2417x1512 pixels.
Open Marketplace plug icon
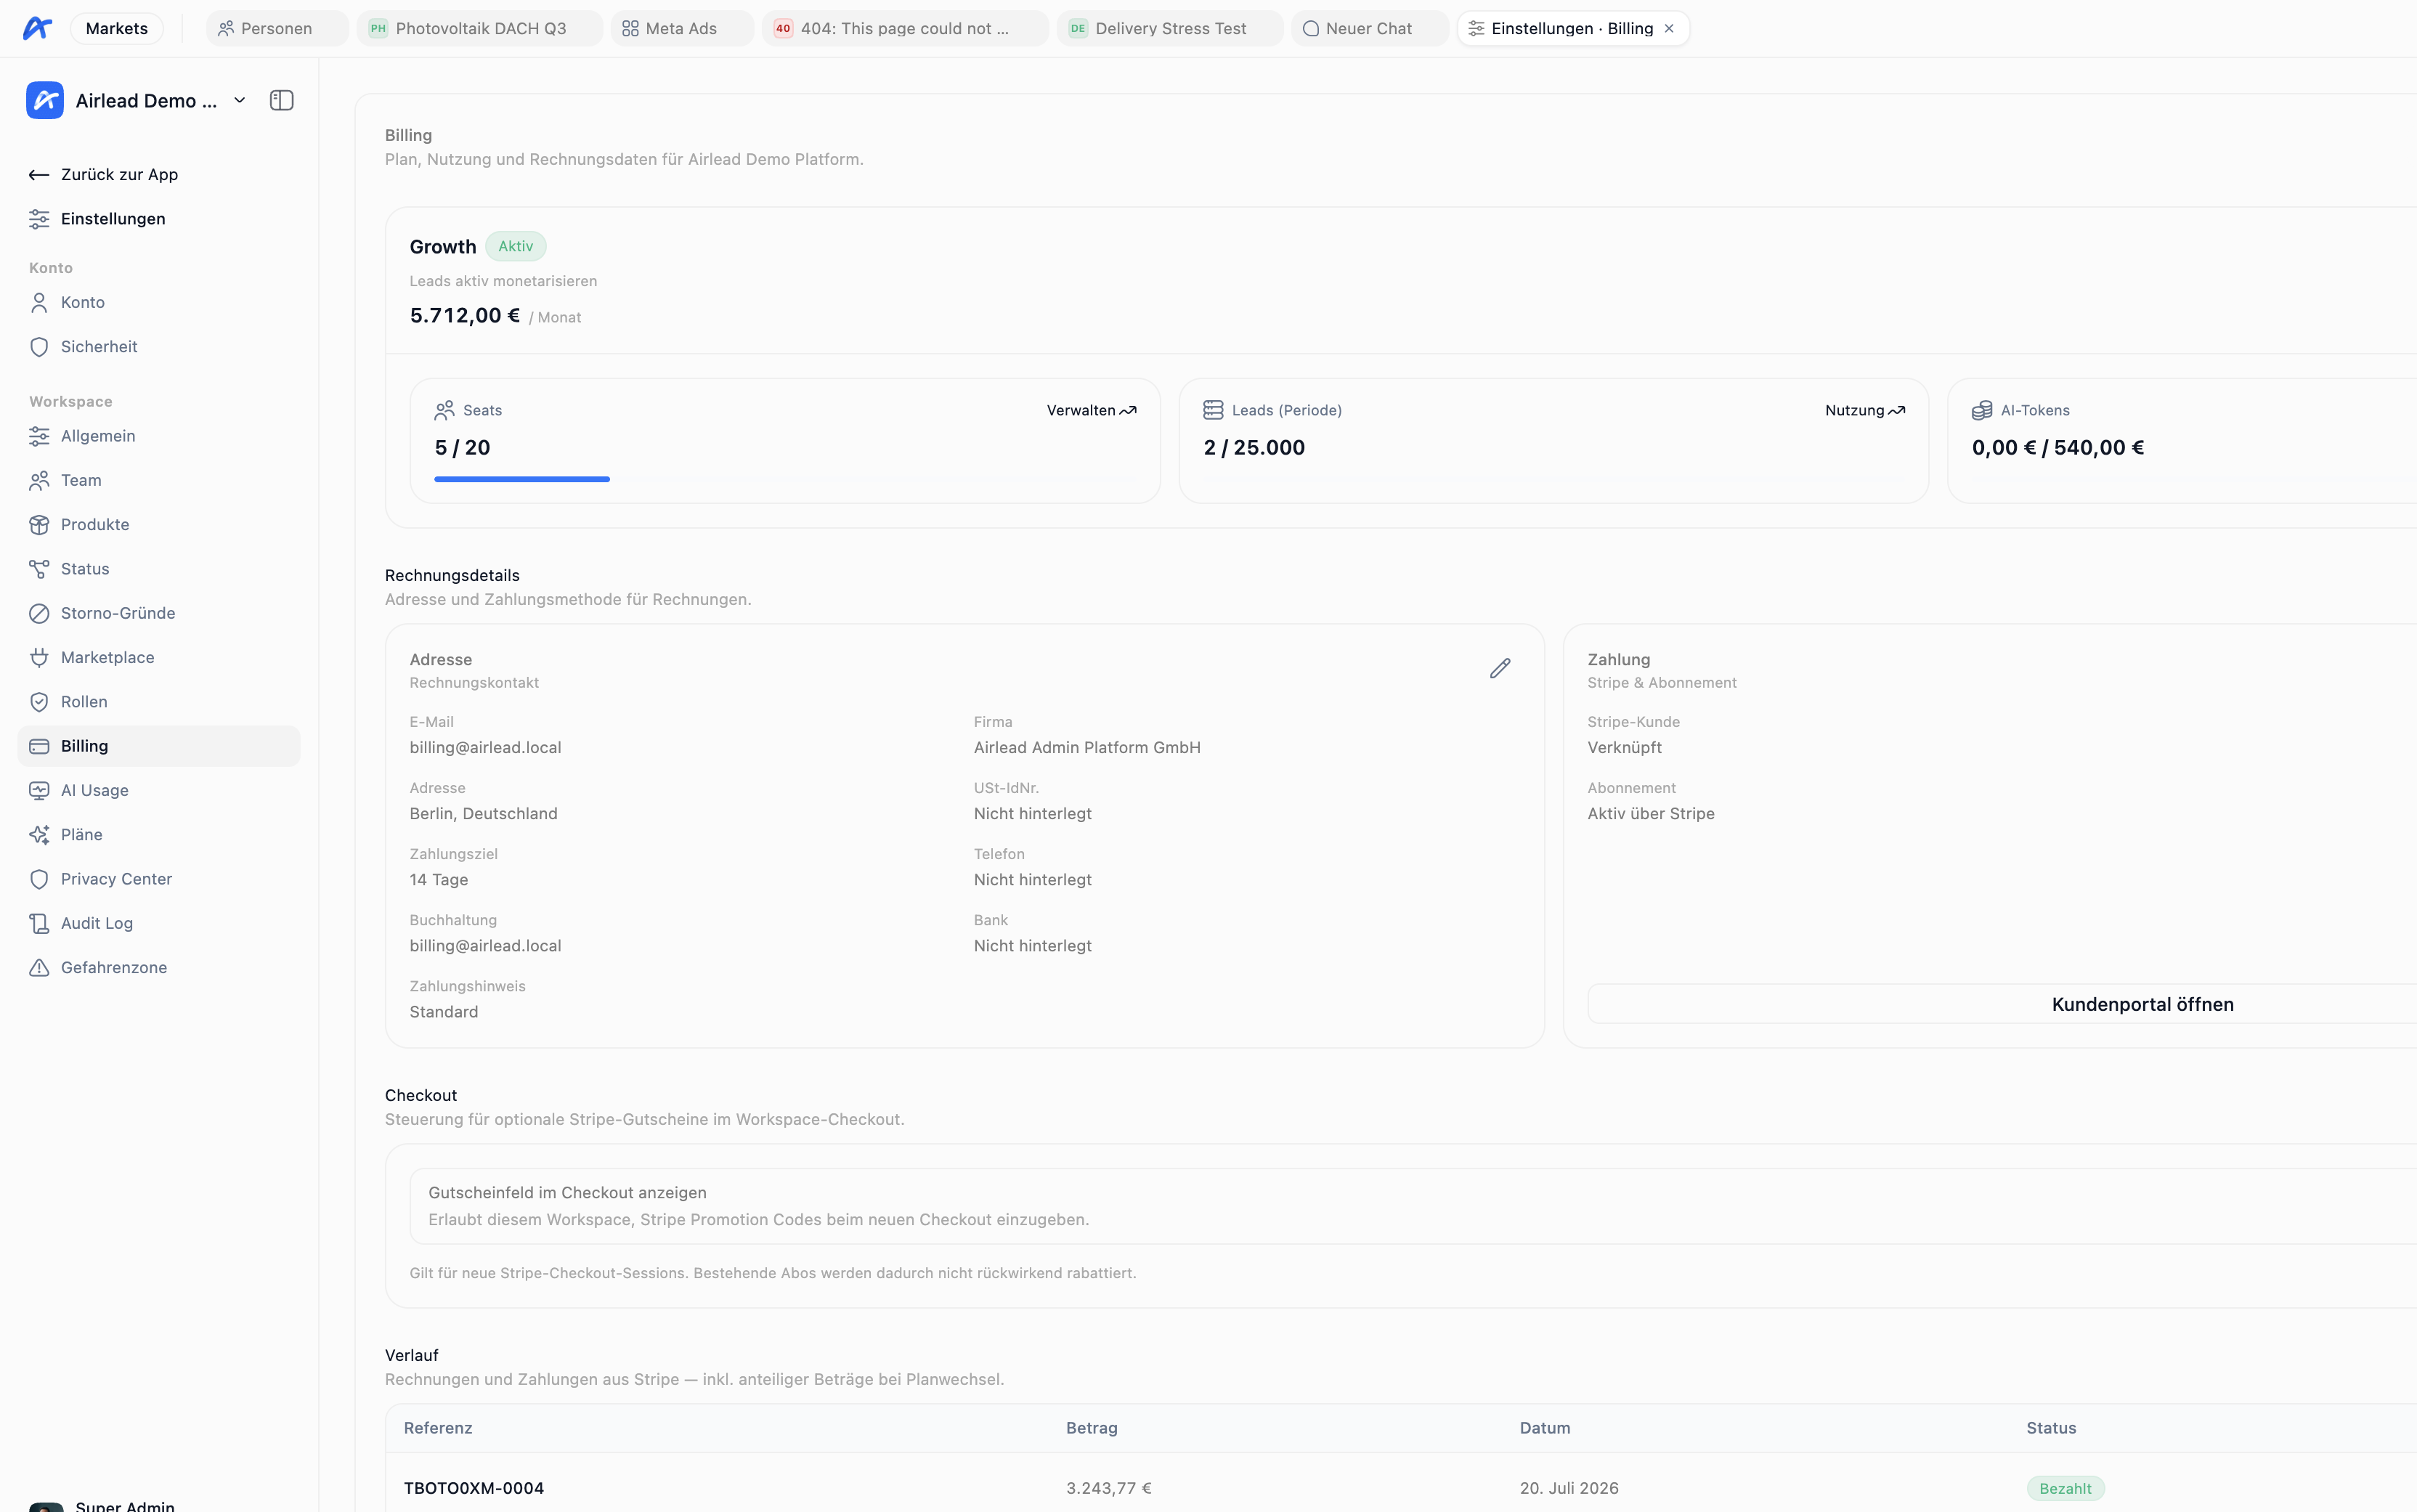pos(39,658)
